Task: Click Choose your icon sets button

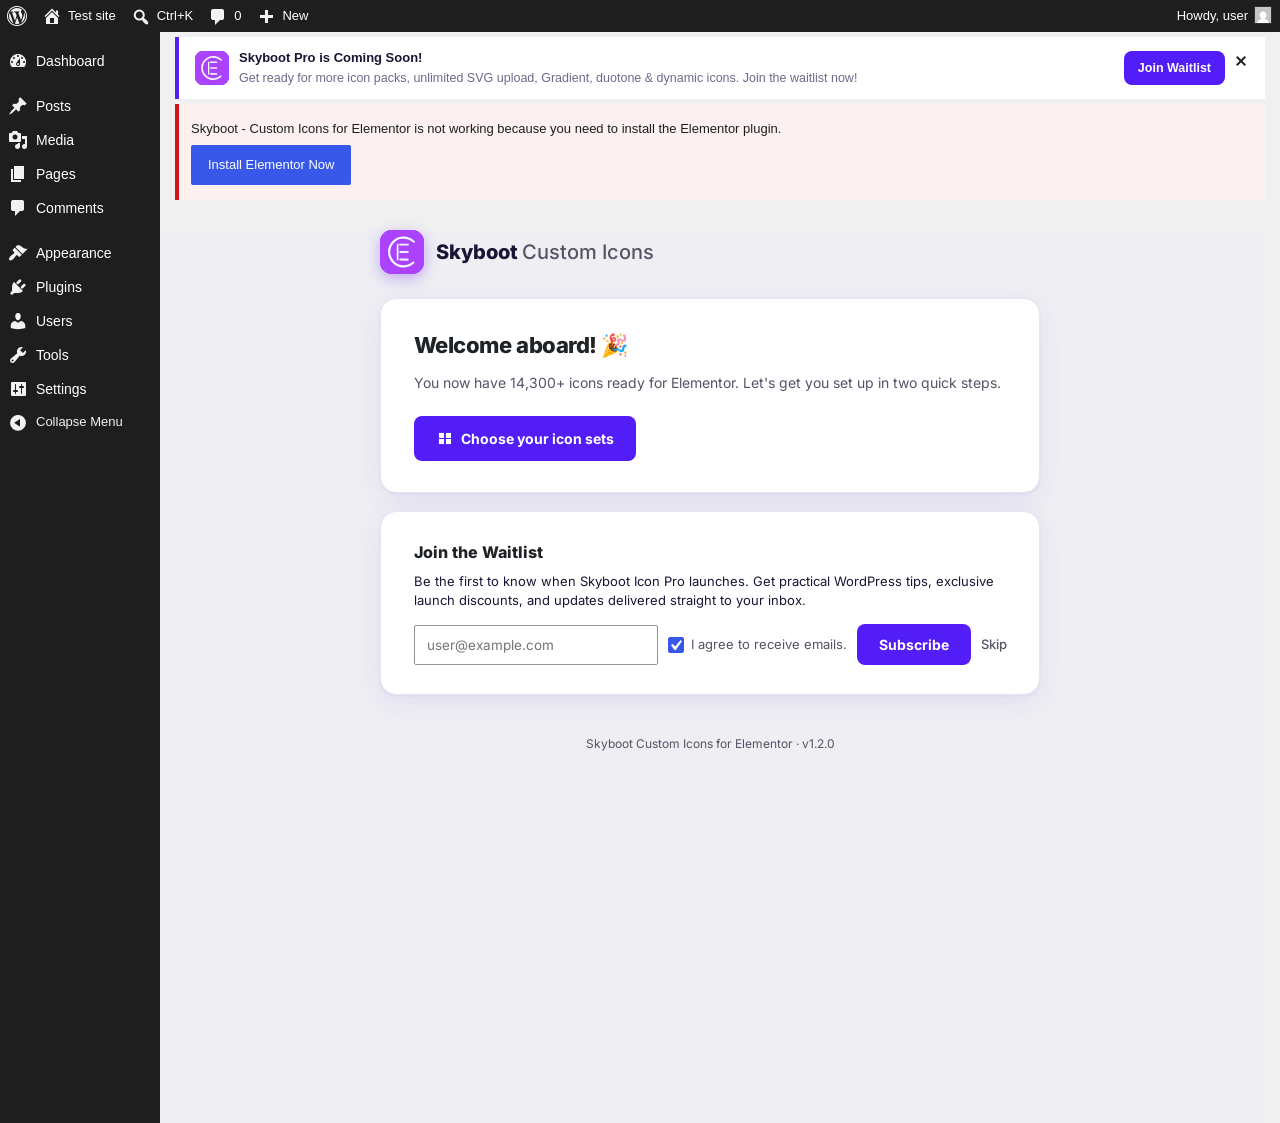Action: pyautogui.click(x=525, y=439)
